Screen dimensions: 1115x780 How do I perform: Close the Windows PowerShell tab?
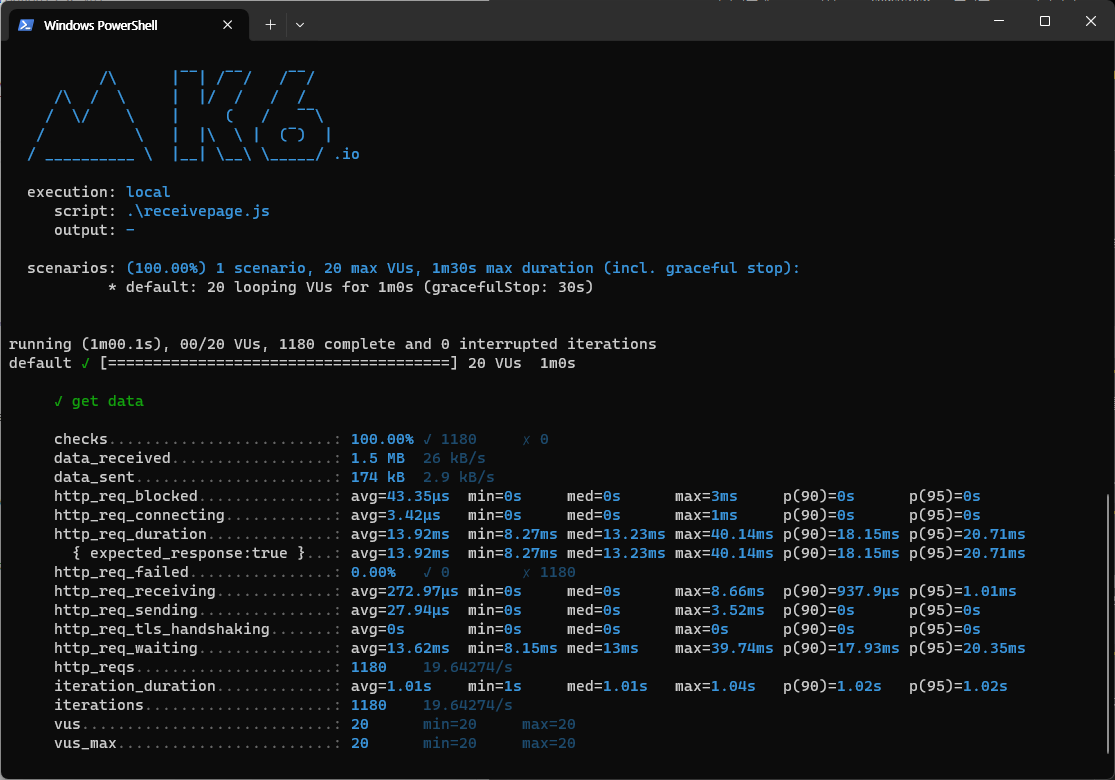tap(228, 25)
